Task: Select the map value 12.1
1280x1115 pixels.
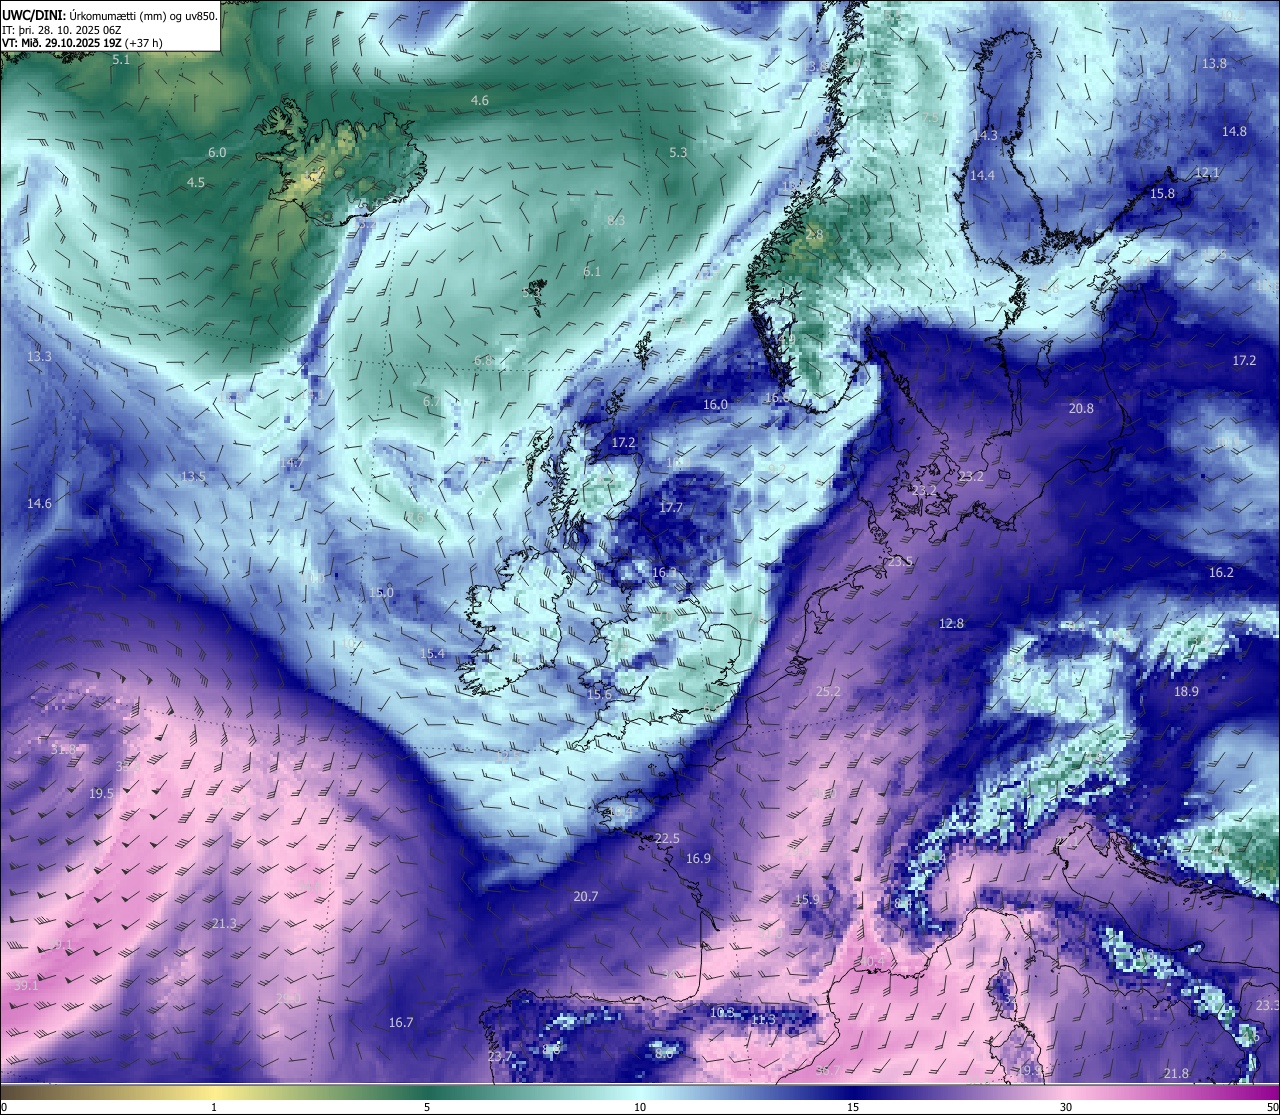Action: coord(1207,173)
